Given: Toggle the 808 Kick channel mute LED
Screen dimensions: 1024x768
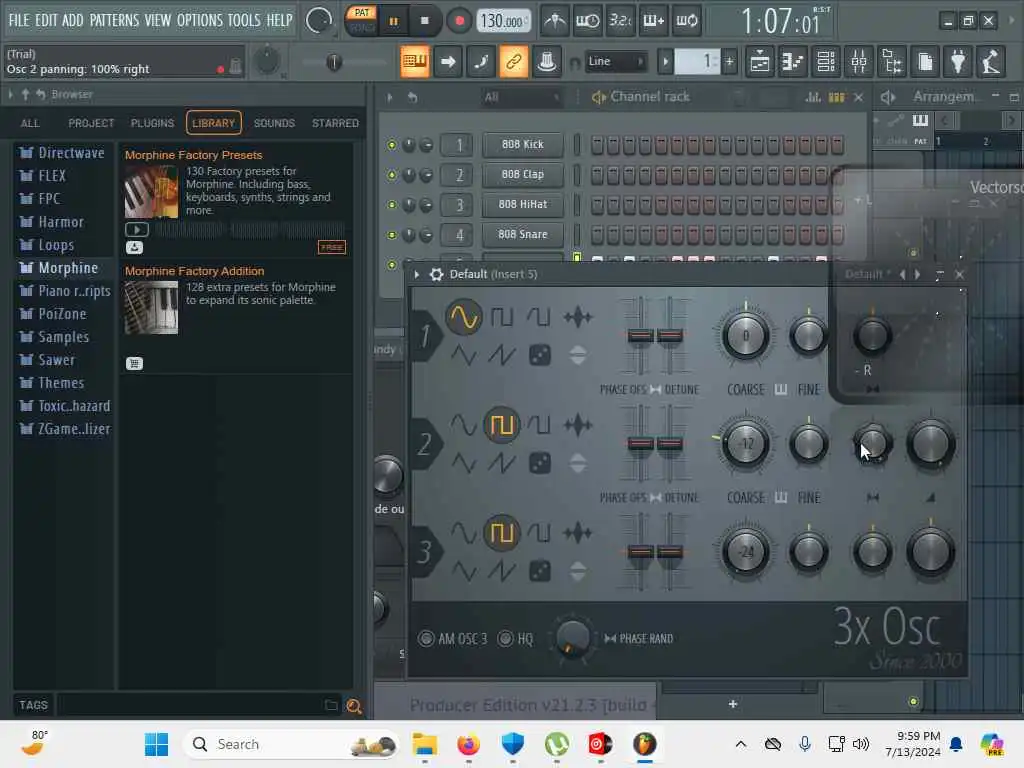Looking at the screenshot, I should [392, 145].
